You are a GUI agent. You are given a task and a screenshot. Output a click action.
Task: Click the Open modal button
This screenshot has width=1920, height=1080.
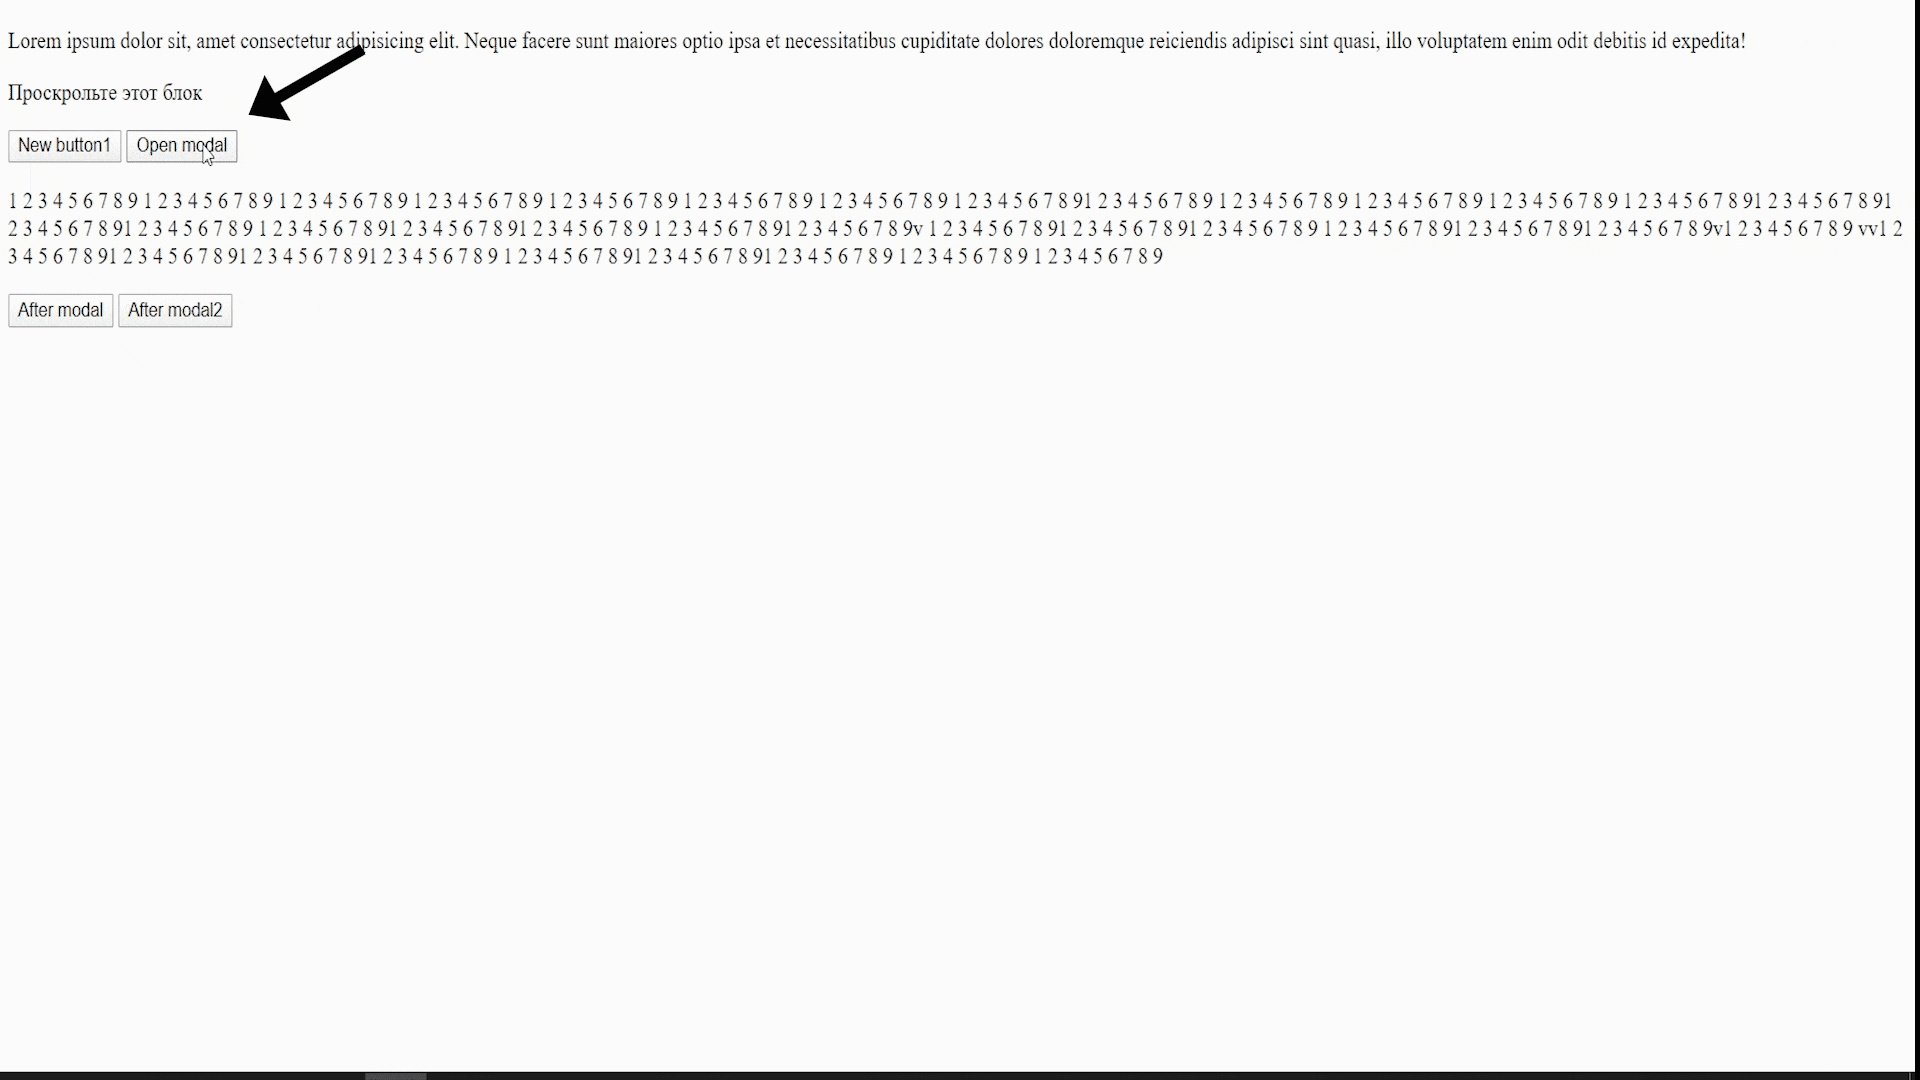tap(182, 146)
